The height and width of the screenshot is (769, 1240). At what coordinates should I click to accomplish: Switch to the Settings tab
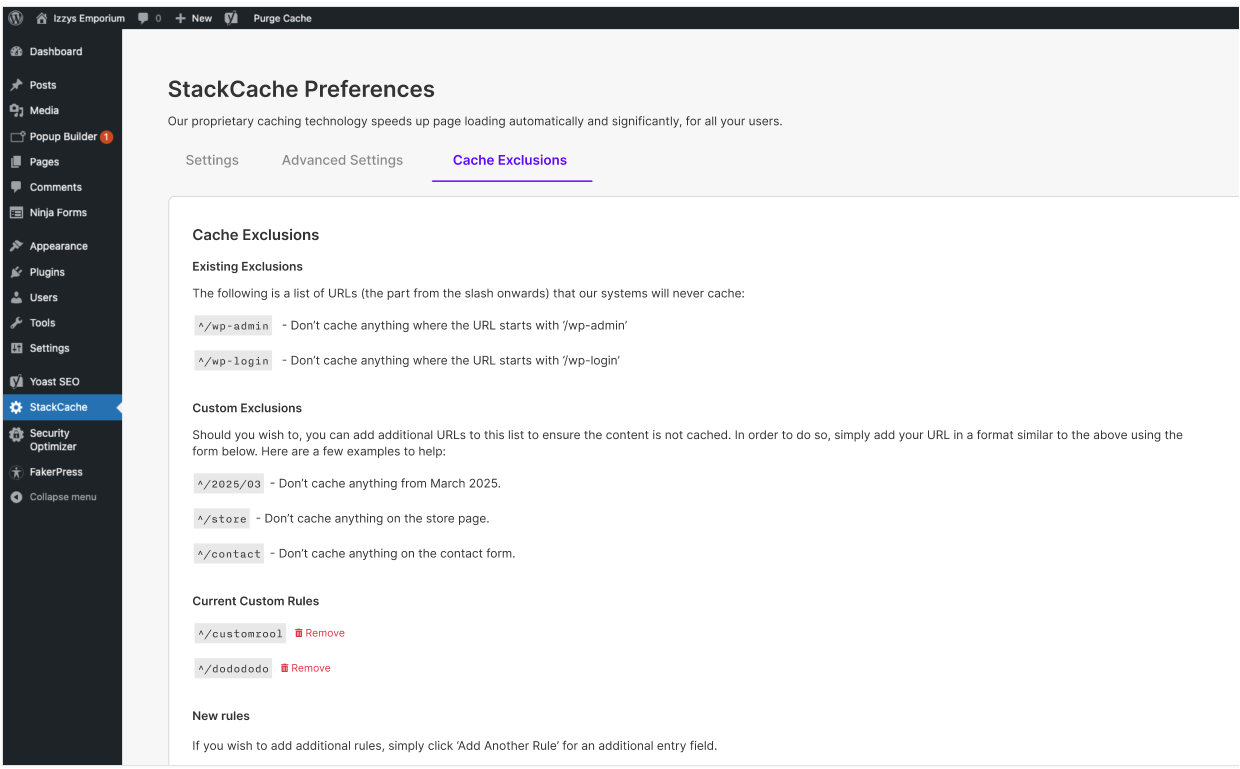[212, 160]
